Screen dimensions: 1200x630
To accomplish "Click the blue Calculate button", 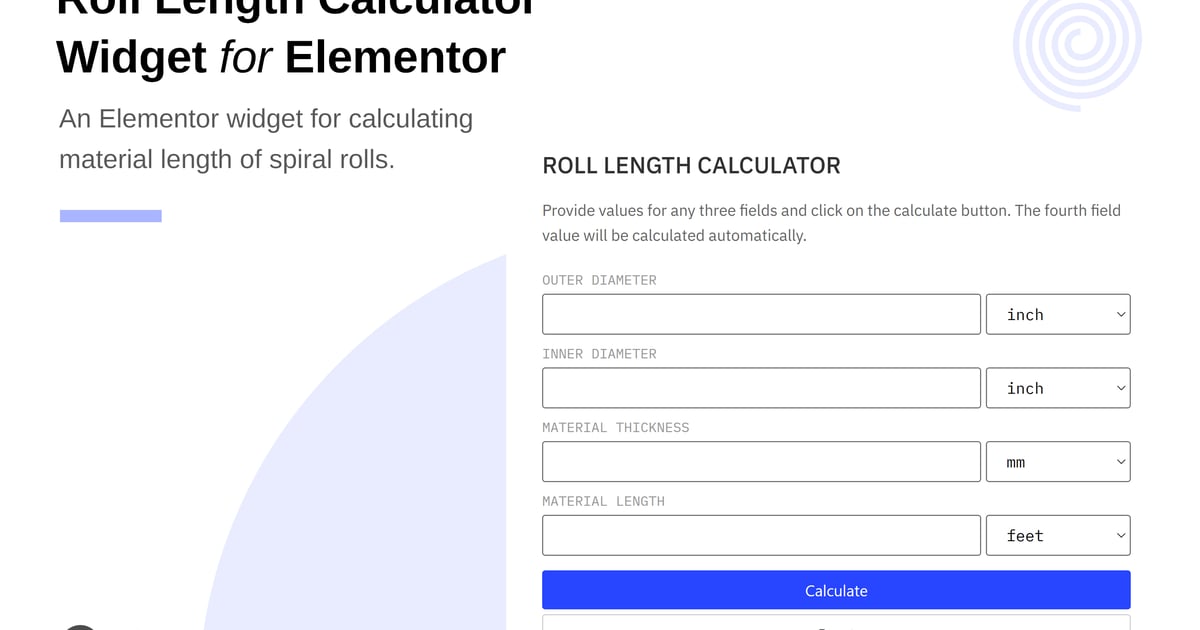I will tap(836, 590).
